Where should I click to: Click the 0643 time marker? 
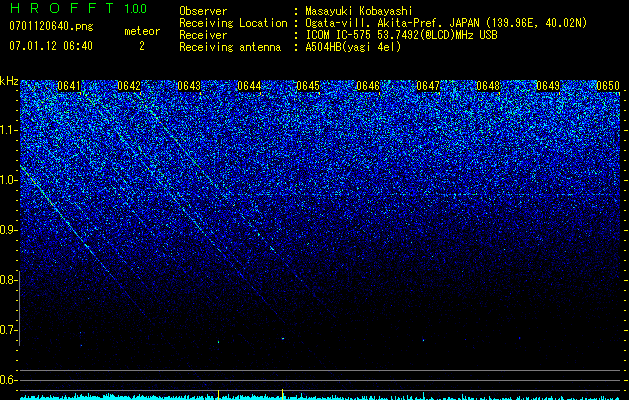(189, 86)
